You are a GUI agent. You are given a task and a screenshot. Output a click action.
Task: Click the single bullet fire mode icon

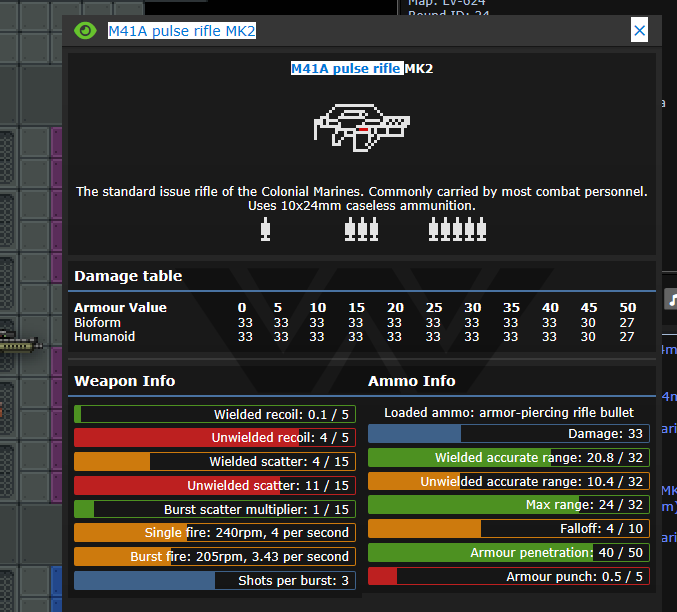(x=265, y=230)
